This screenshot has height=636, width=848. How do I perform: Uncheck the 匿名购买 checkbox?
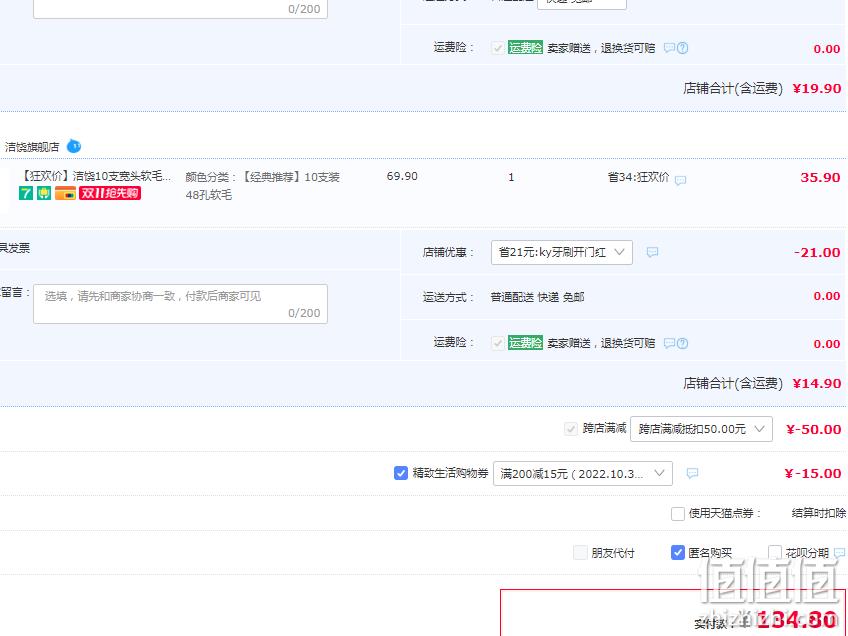[x=678, y=553]
